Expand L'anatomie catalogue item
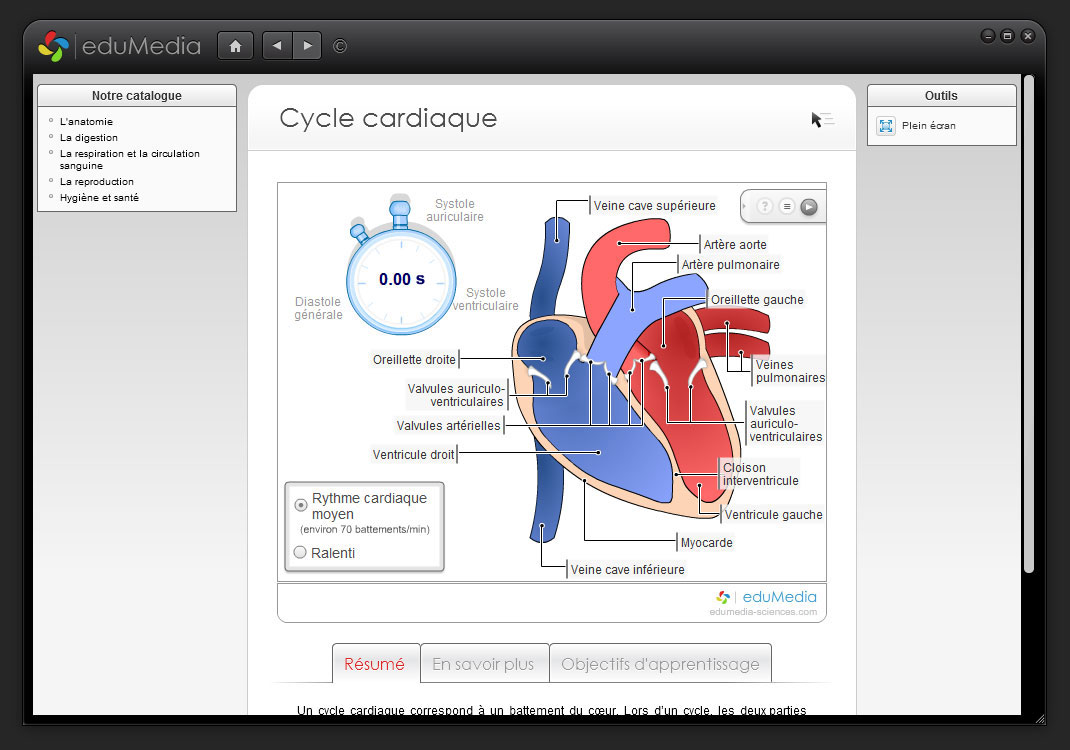The image size is (1070, 750). [86, 122]
